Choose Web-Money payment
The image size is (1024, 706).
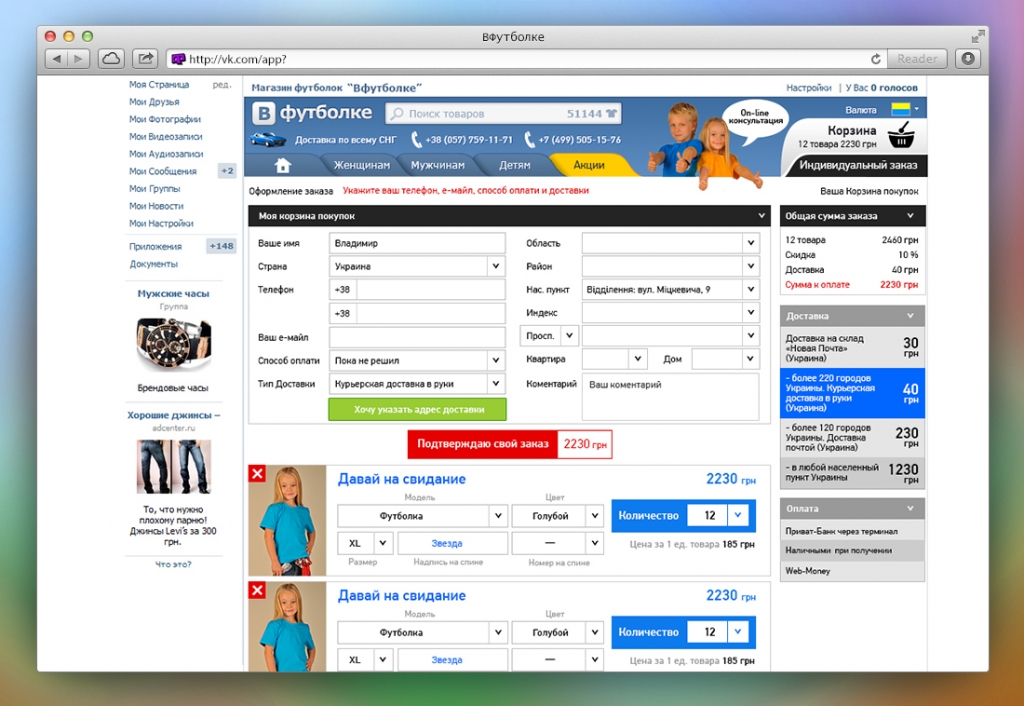click(x=852, y=571)
